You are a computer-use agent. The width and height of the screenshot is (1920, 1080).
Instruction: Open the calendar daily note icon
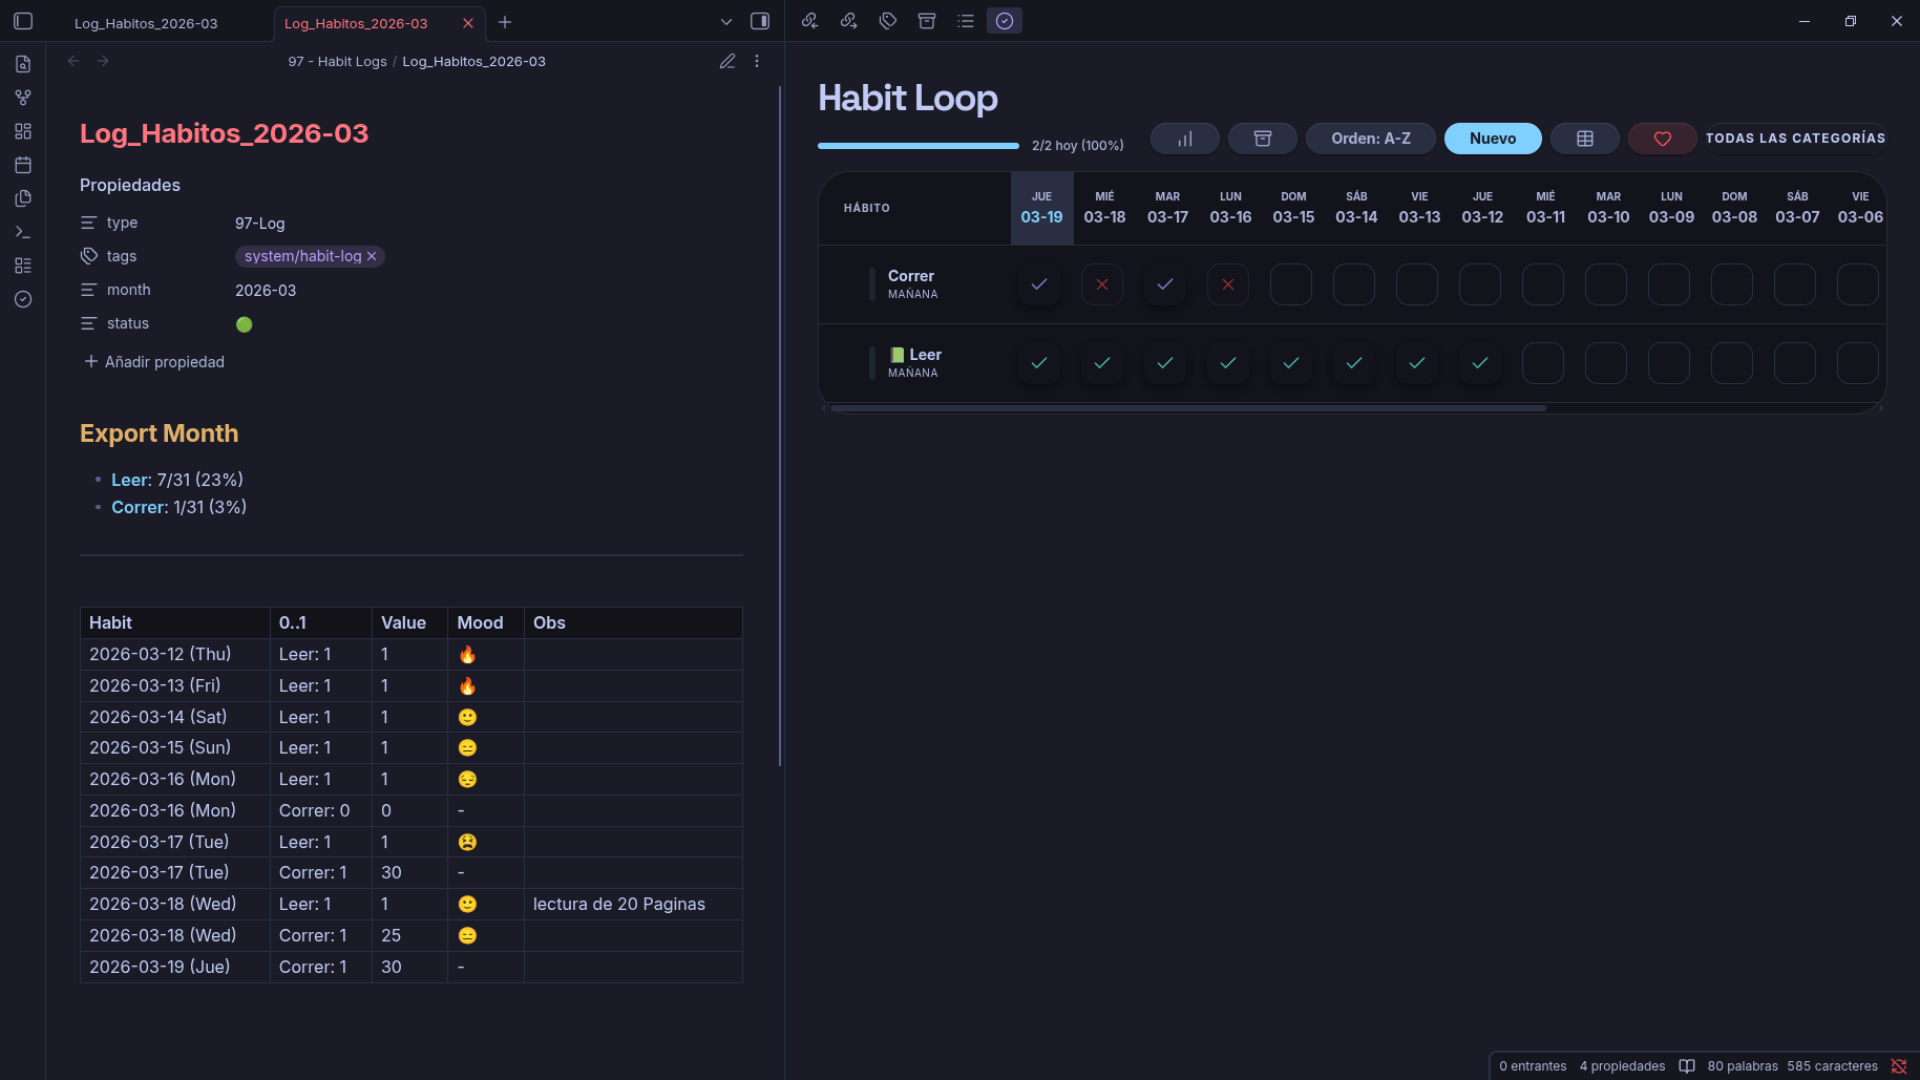23,165
